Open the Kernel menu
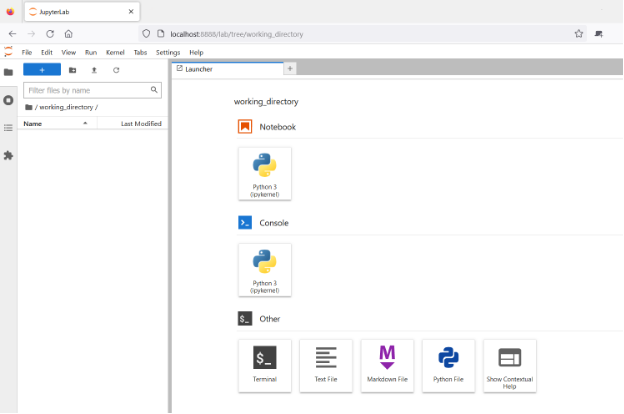 (x=114, y=52)
